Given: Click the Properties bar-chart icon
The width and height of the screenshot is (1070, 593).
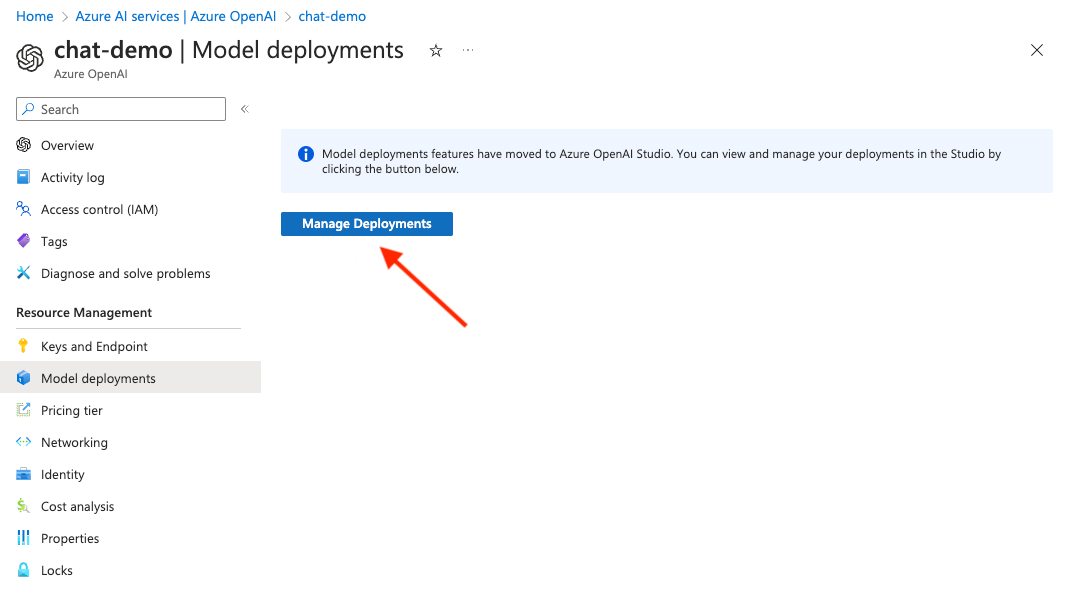Looking at the screenshot, I should pyautogui.click(x=25, y=538).
